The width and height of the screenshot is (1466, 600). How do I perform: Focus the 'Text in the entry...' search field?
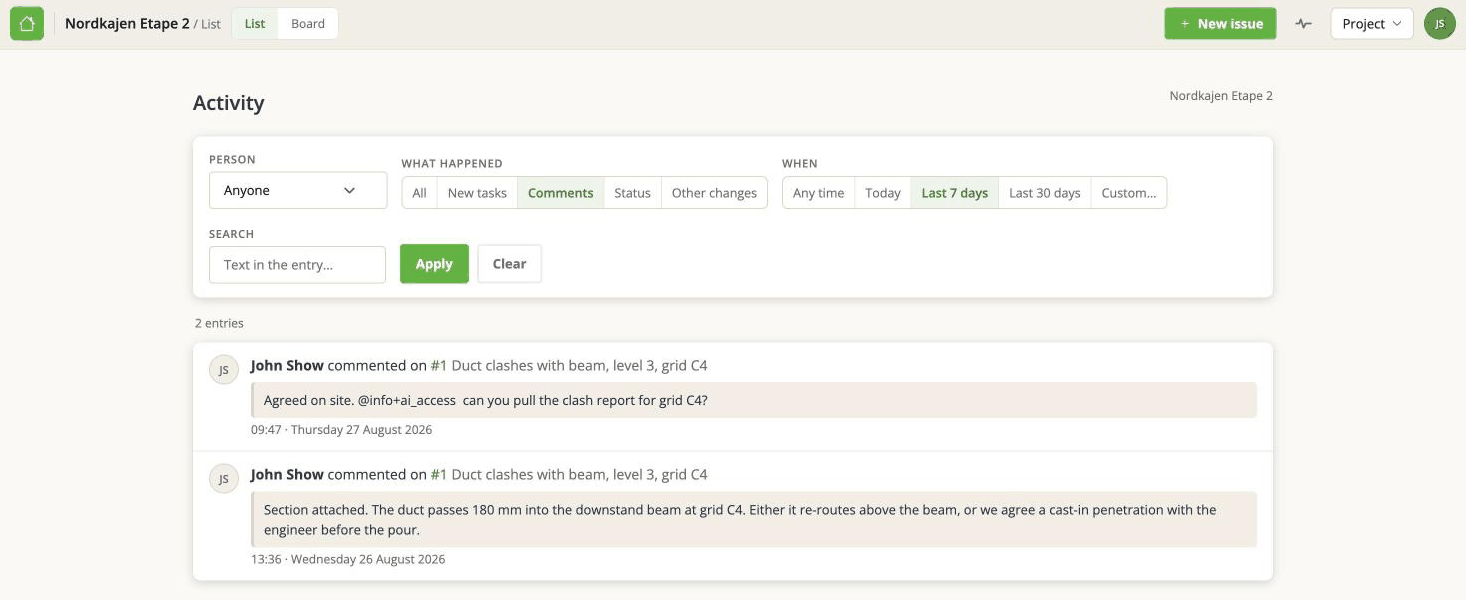297,265
